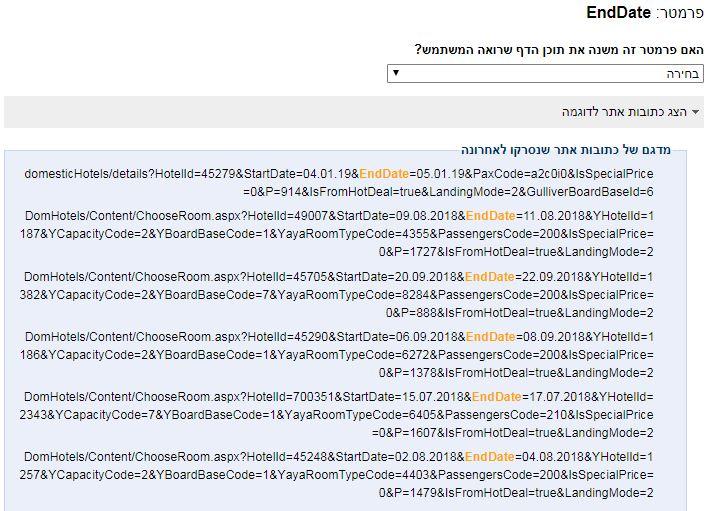The width and height of the screenshot is (716, 511).
Task: Click highlighted EndDate before =17.07.2018
Action: click(x=496, y=397)
